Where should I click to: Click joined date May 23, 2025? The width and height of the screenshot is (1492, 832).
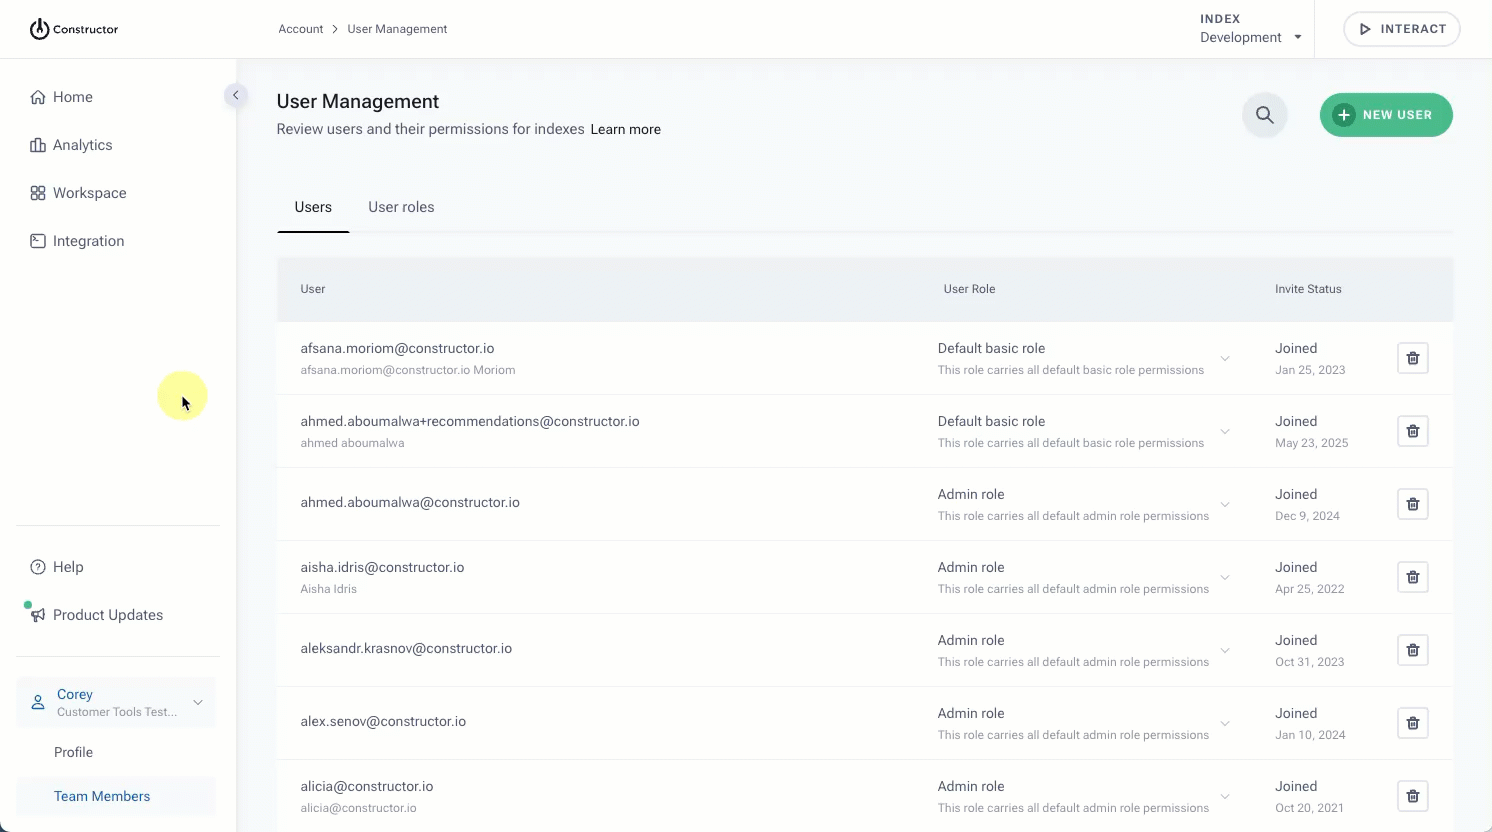[x=1312, y=443]
